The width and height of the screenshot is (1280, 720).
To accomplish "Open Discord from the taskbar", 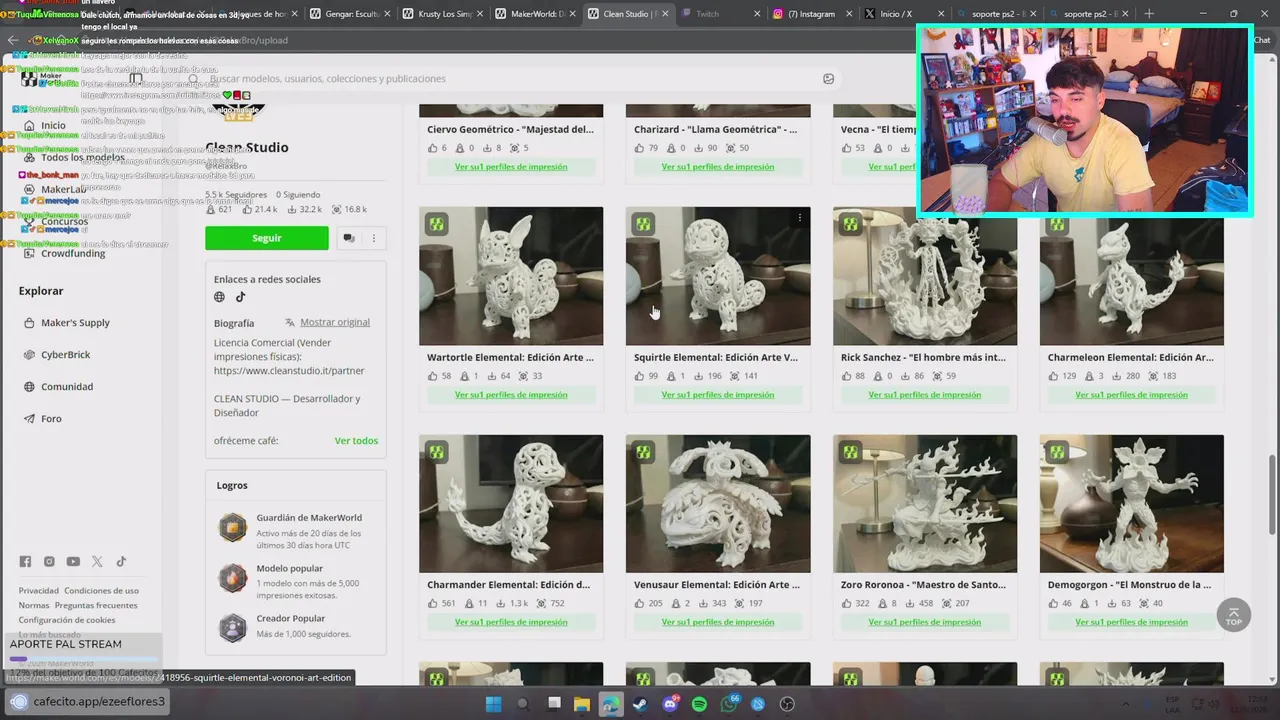I will point(670,704).
